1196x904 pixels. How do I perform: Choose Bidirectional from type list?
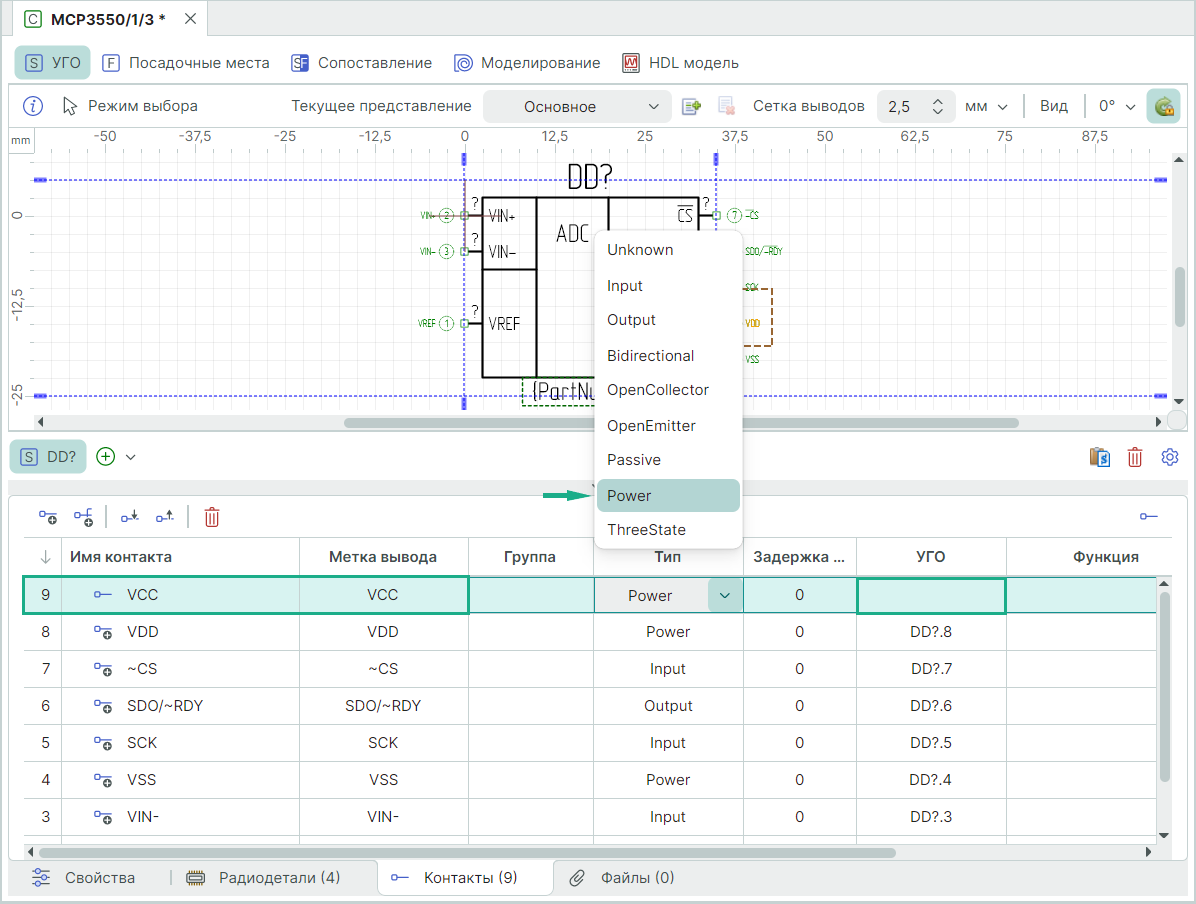[x=650, y=355]
